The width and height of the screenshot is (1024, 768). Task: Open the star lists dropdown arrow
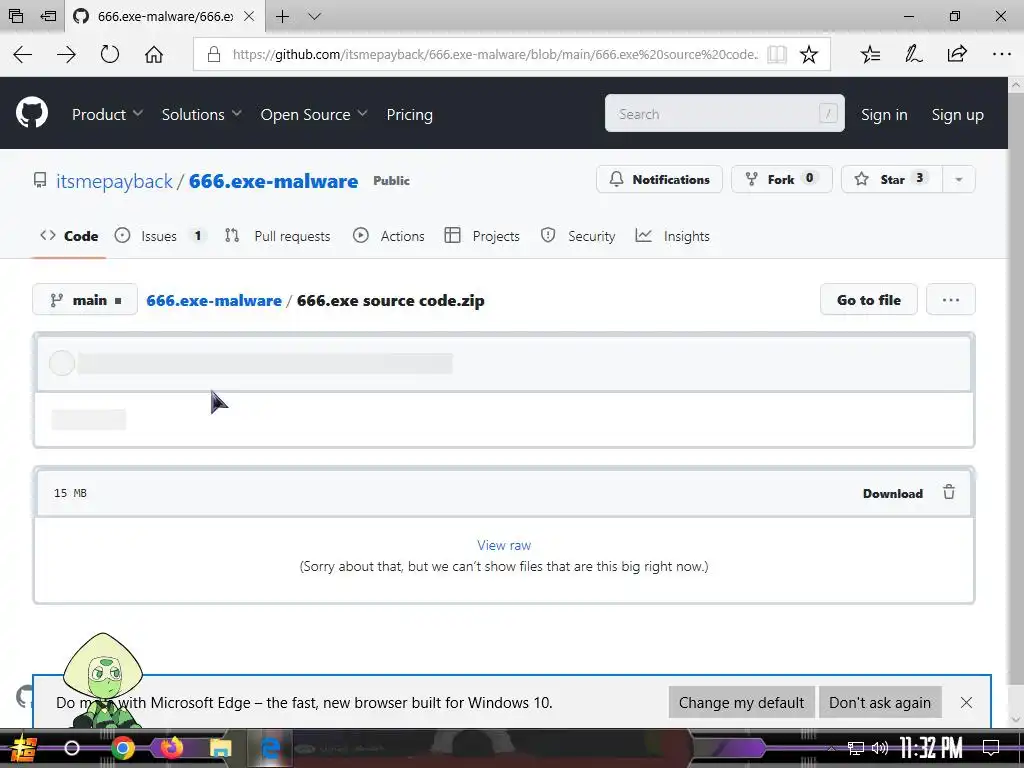click(959, 179)
